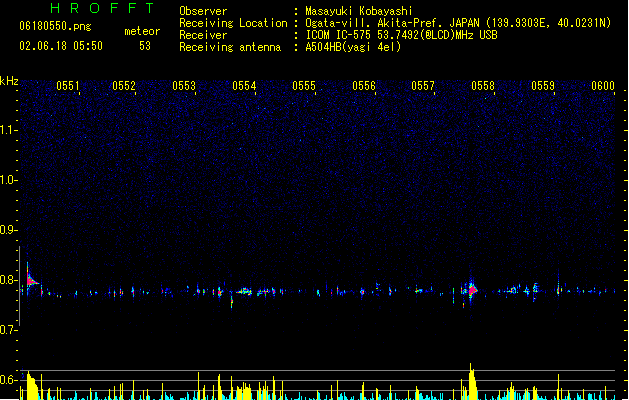Click the 0552 time marker
This screenshot has width=629, height=400.
[124, 86]
